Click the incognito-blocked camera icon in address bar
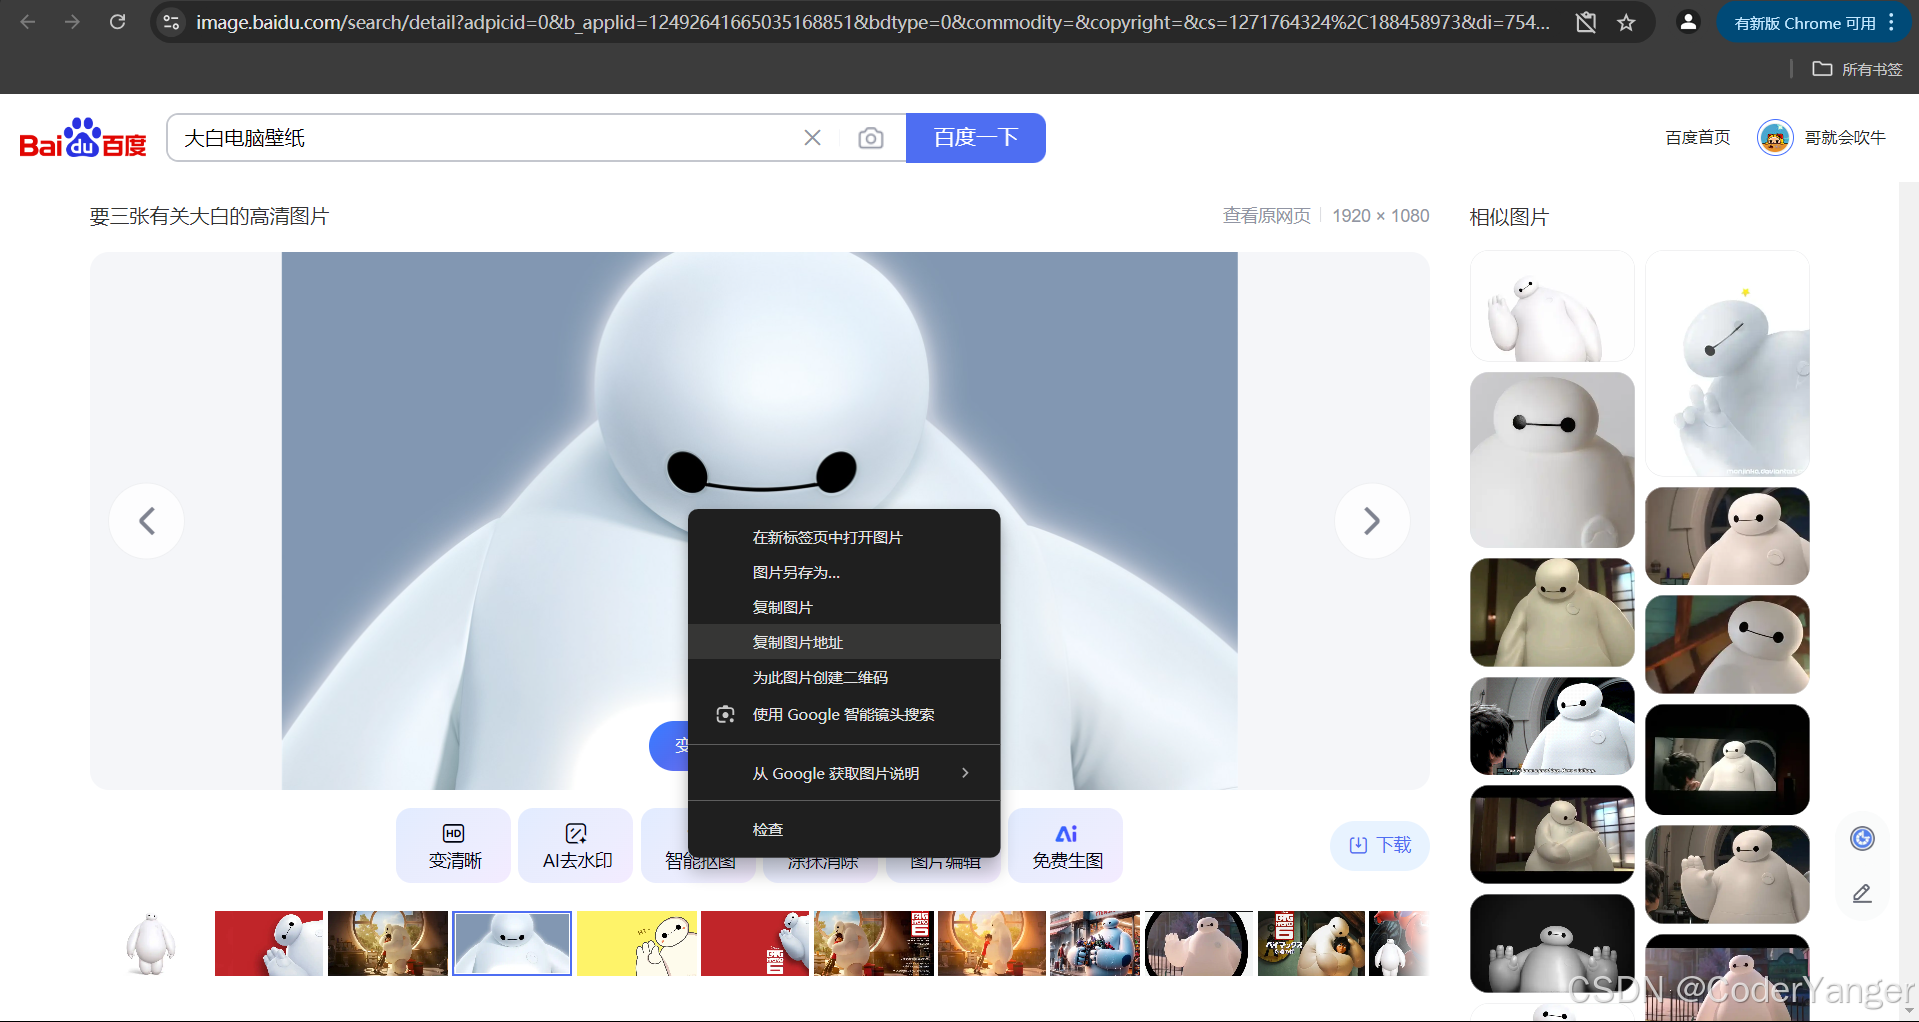Screen dimensions: 1919x1022 1585,22
